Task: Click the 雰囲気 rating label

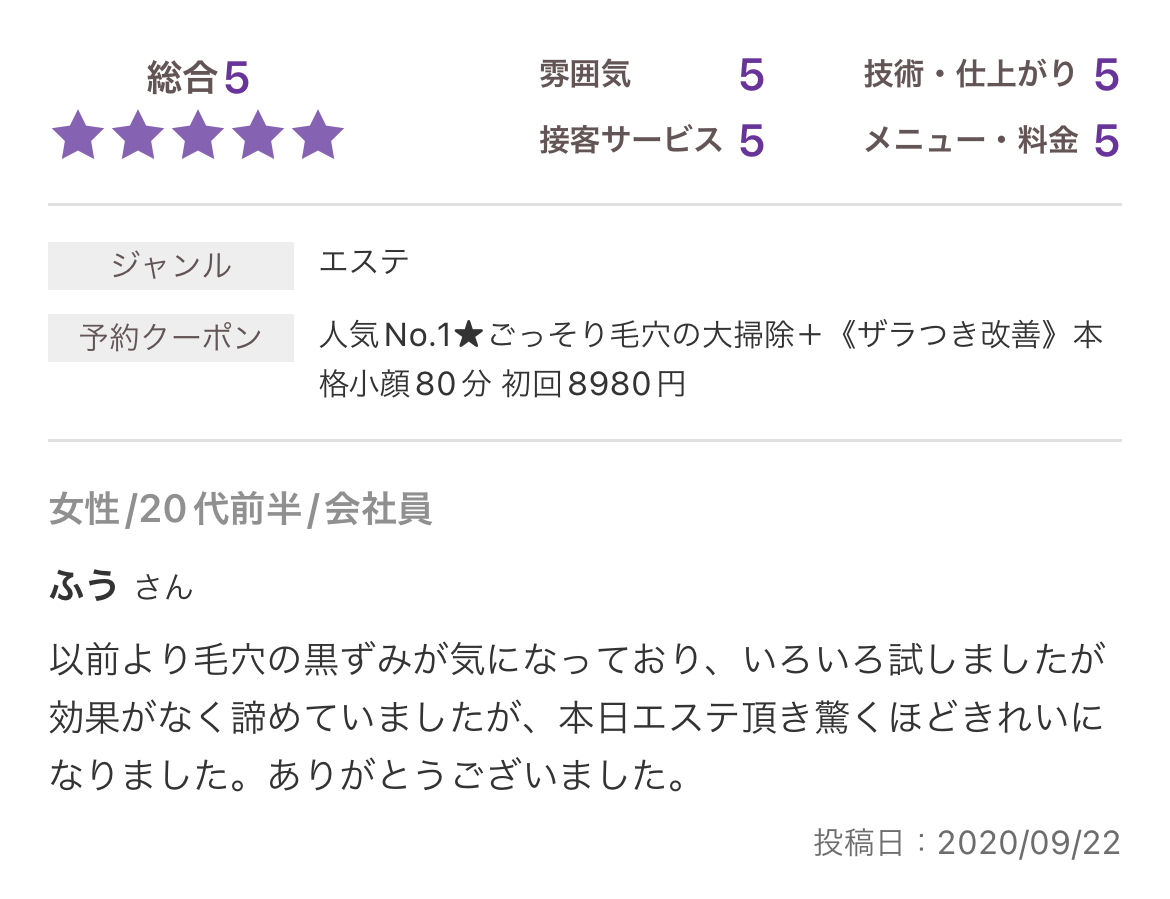Action: pyautogui.click(x=585, y=75)
